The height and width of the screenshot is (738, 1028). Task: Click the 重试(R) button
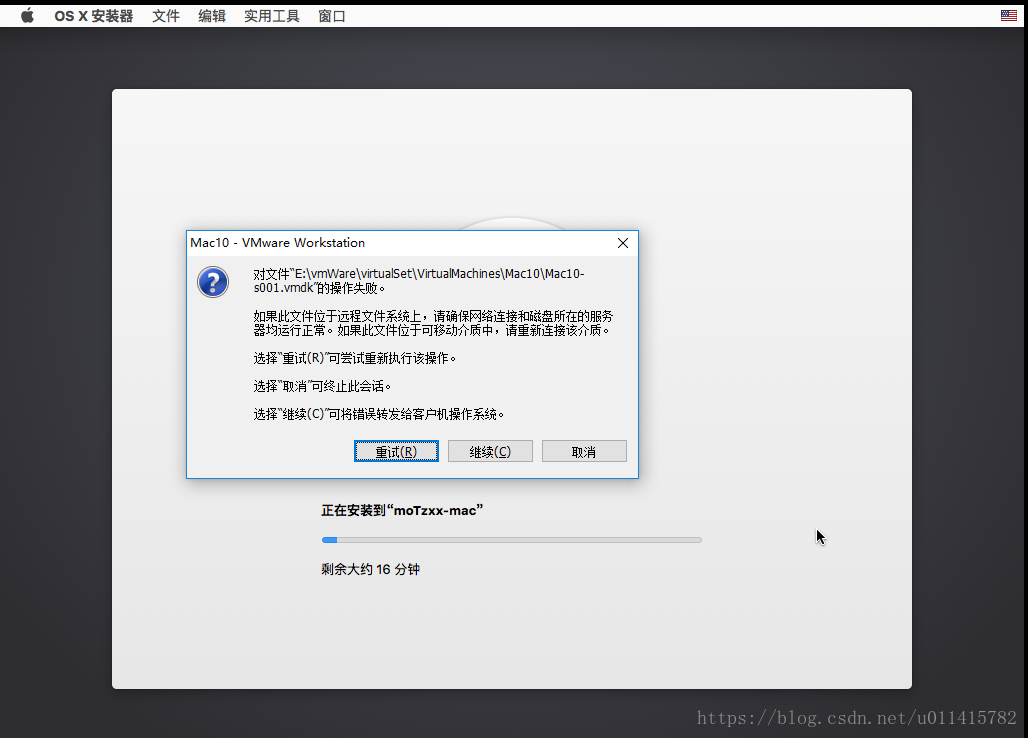(396, 452)
